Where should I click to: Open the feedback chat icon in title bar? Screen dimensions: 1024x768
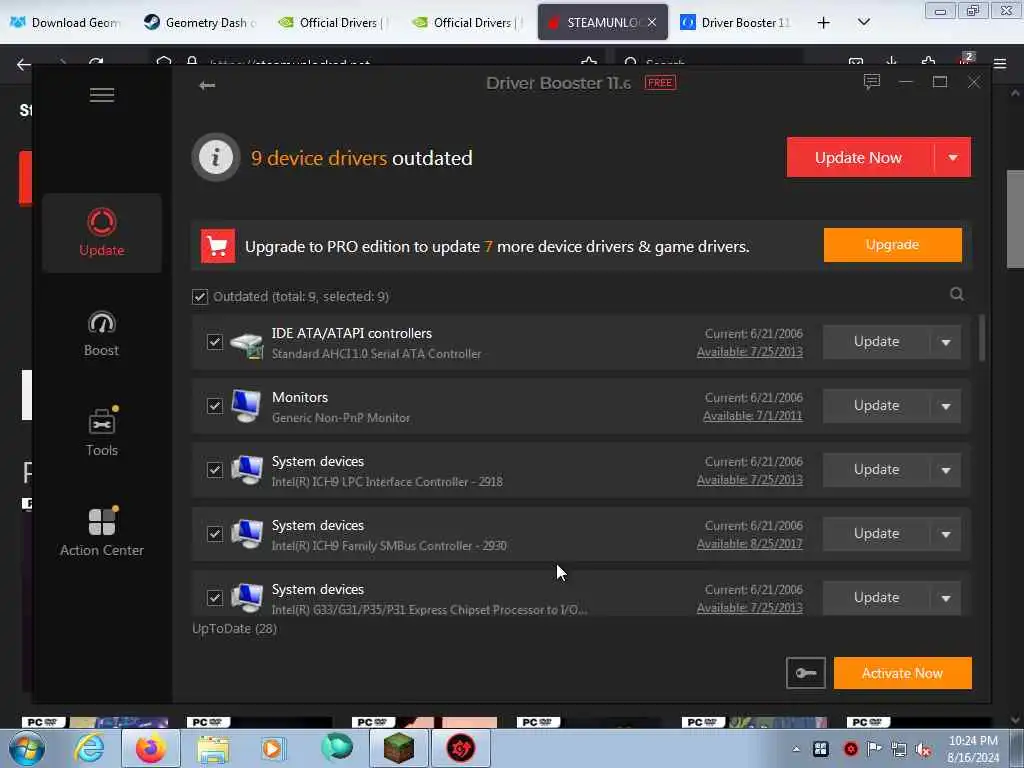872,82
